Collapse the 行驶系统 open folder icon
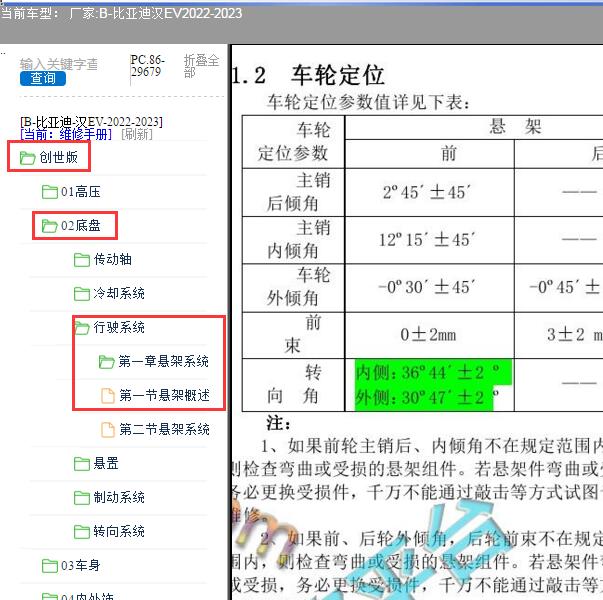 click(82, 328)
